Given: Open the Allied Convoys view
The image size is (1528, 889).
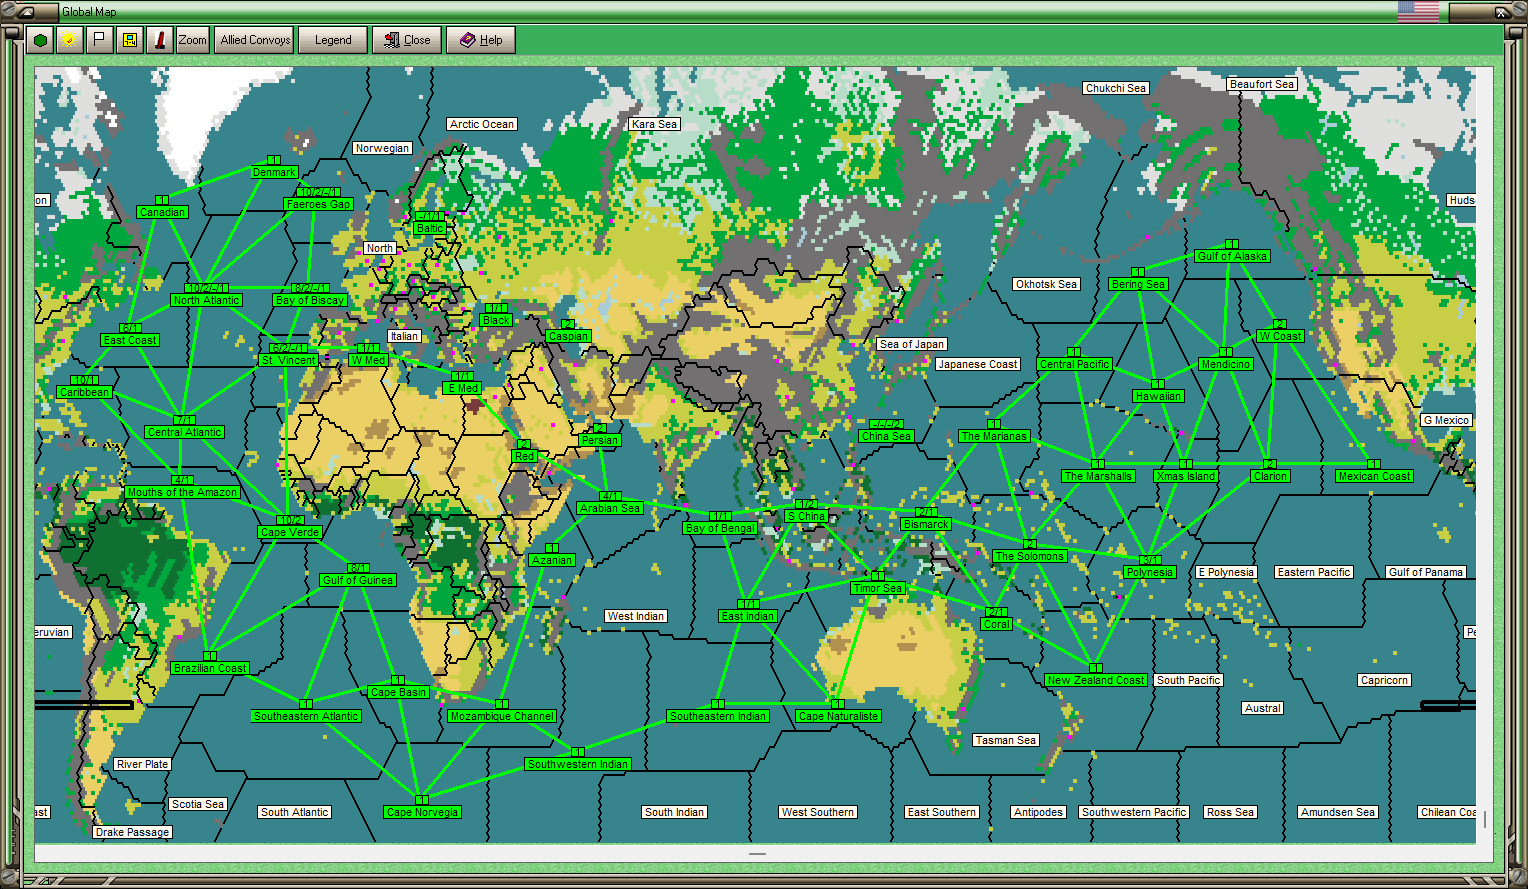Looking at the screenshot, I should click(x=255, y=40).
